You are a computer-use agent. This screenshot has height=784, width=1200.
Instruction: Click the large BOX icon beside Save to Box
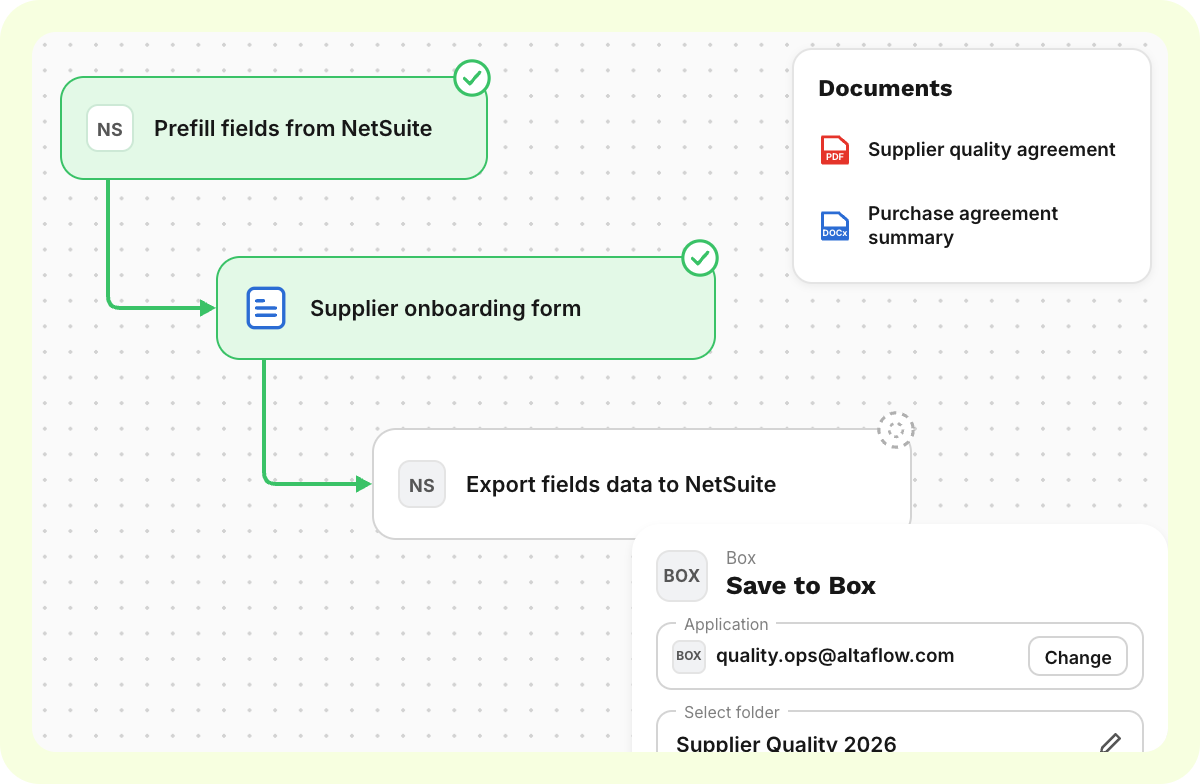(x=682, y=576)
